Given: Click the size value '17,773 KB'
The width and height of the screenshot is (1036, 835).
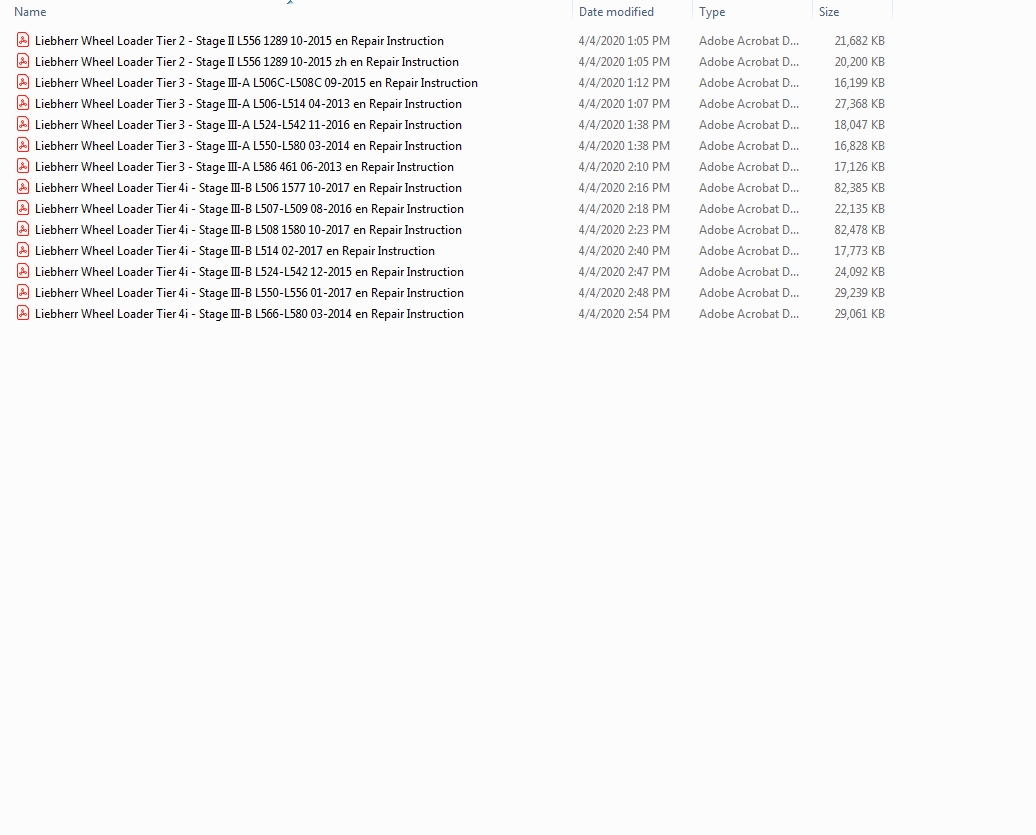Looking at the screenshot, I should tap(860, 251).
